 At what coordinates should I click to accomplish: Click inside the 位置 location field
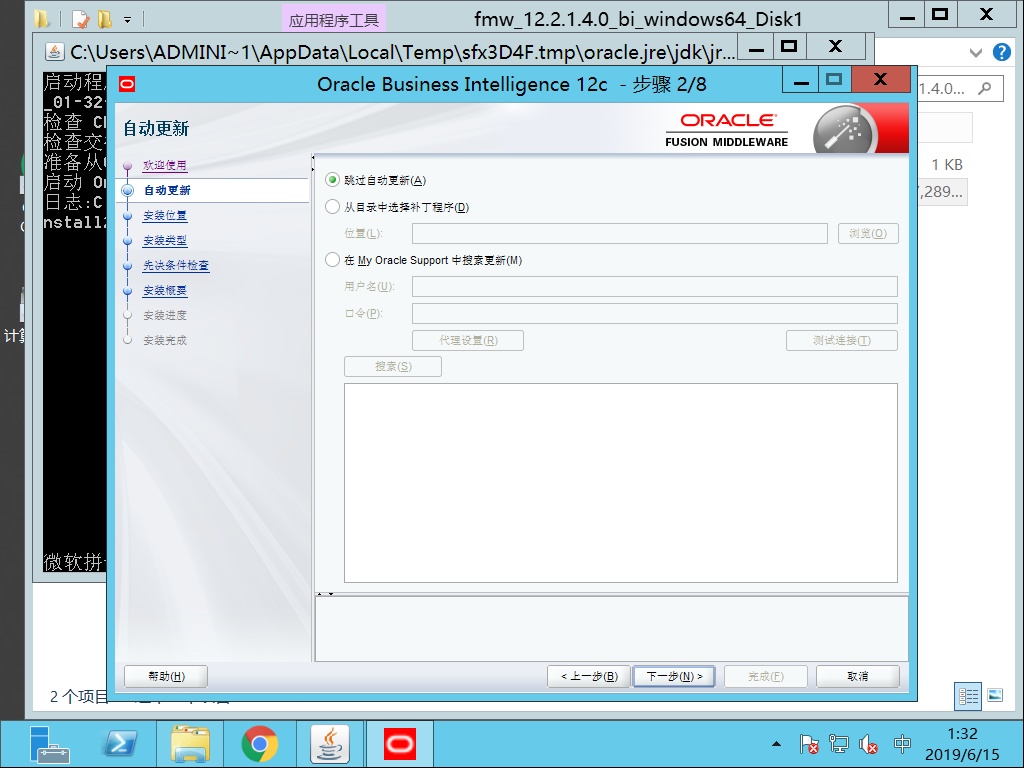[x=620, y=233]
